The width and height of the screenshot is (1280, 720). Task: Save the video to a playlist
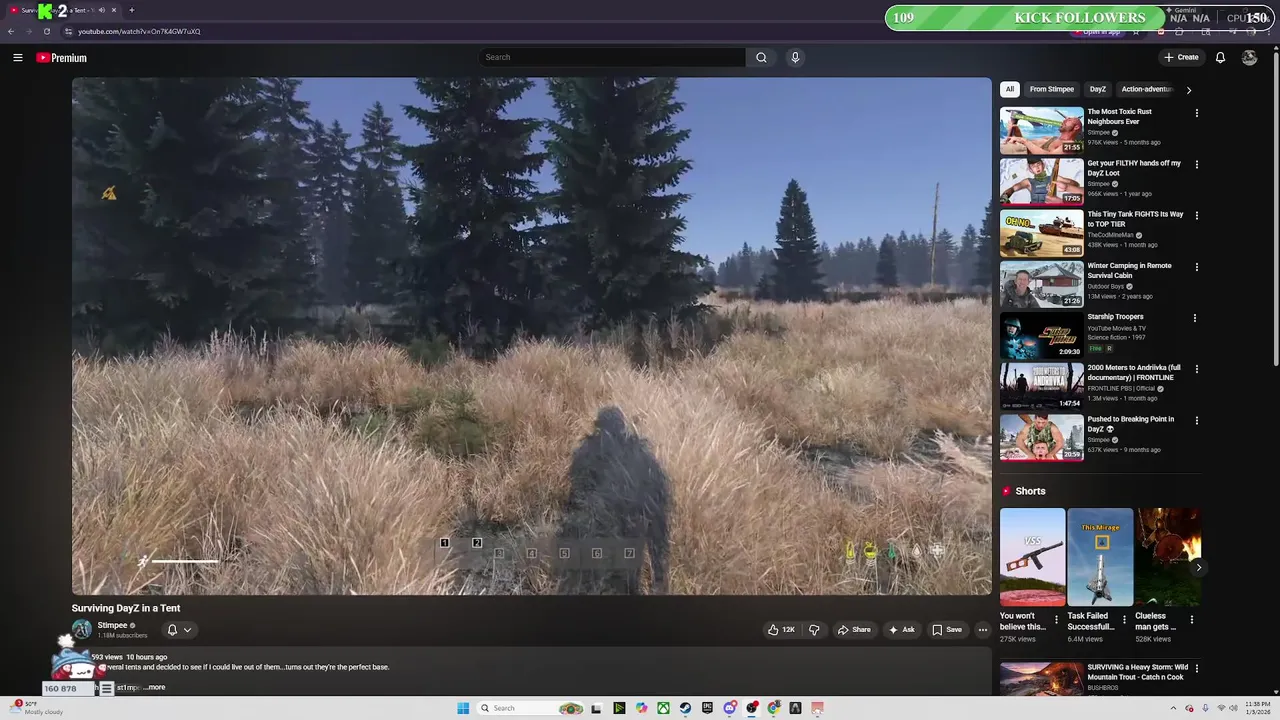(947, 630)
